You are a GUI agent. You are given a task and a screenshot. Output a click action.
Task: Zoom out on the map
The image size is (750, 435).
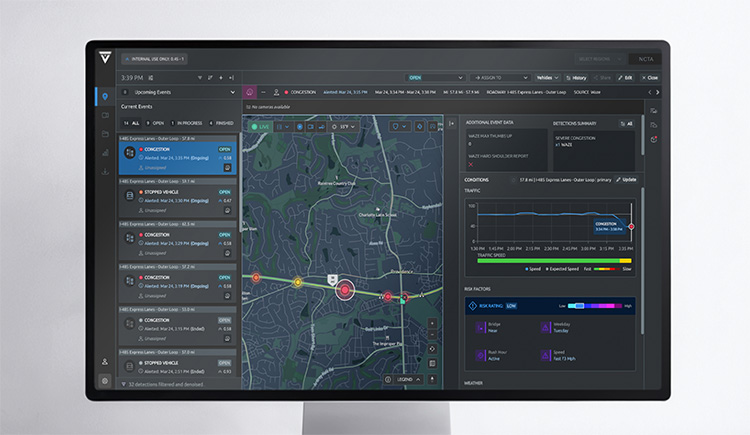(x=432, y=335)
